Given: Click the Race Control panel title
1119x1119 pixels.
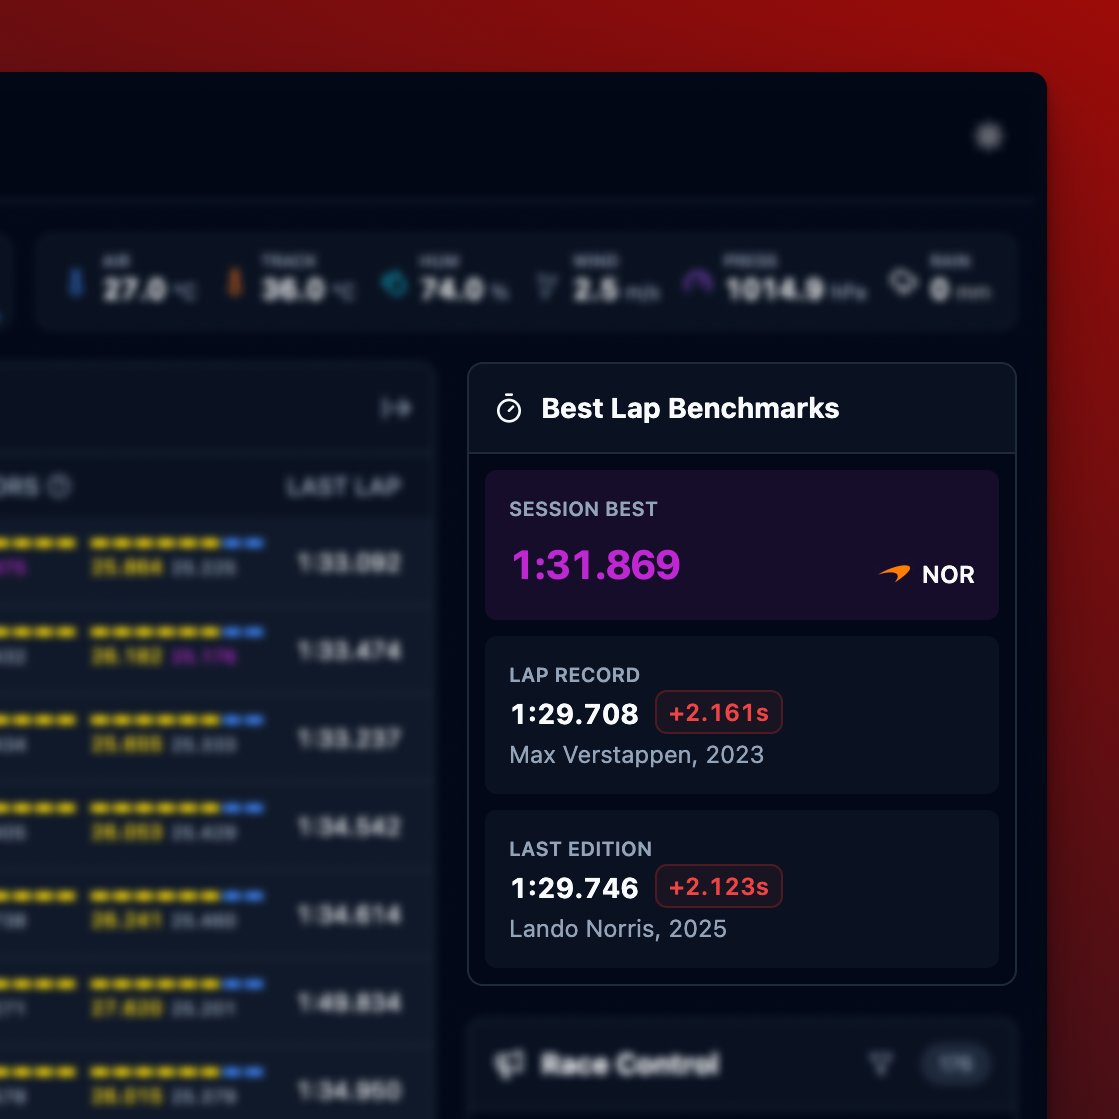Looking at the screenshot, I should tap(631, 1064).
